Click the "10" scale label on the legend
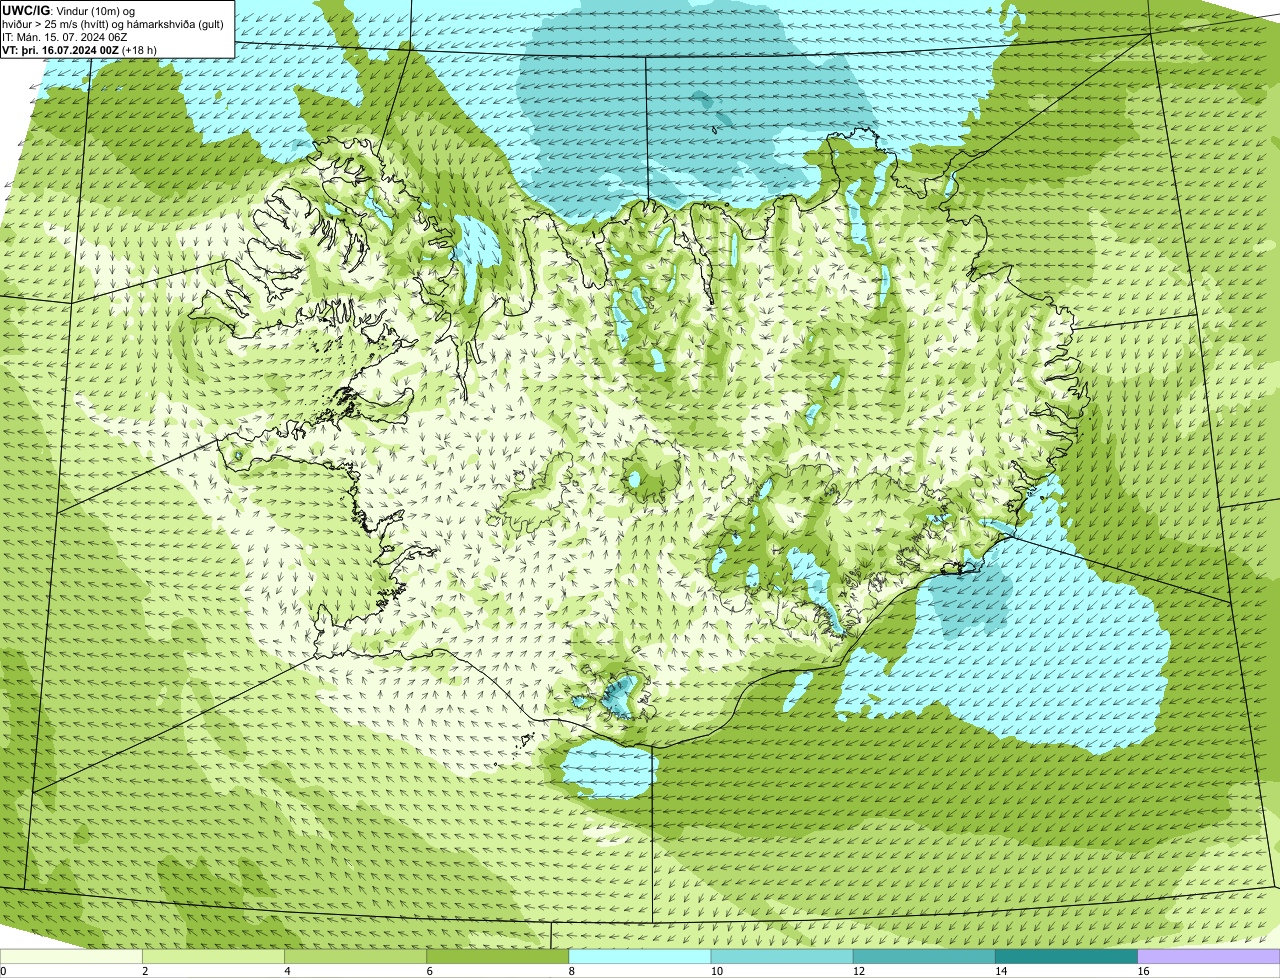 coord(717,971)
